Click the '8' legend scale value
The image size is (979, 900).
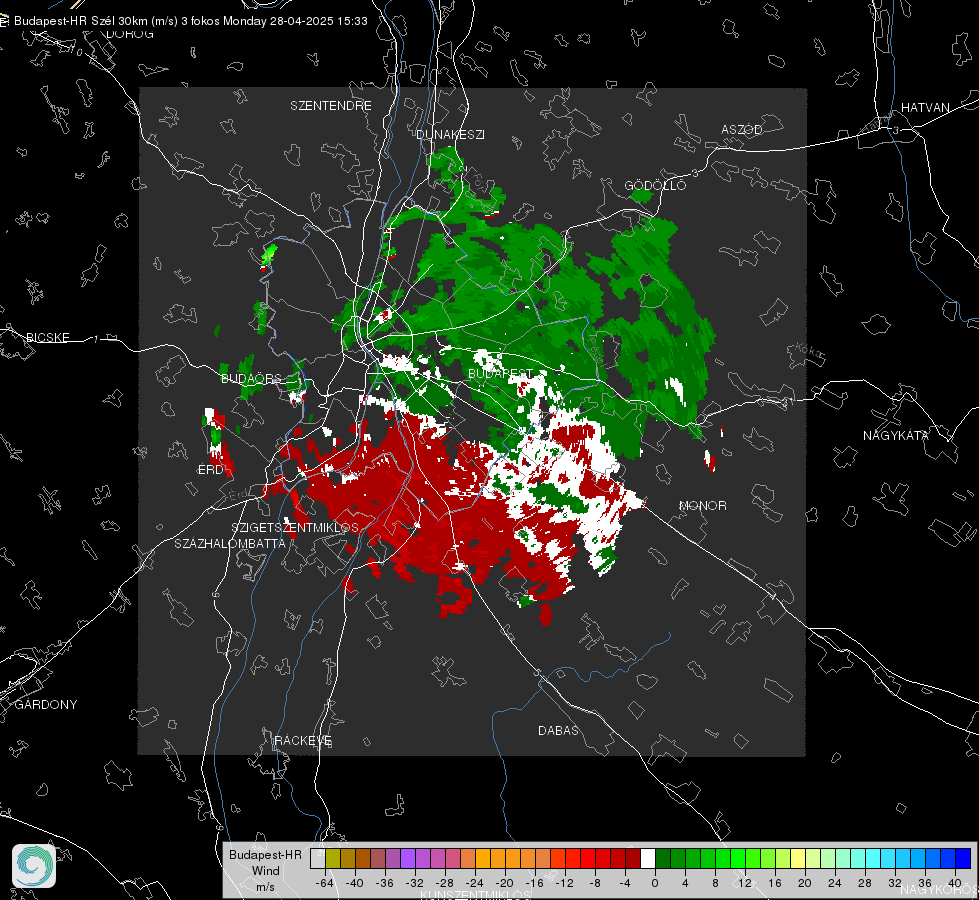coord(715,883)
